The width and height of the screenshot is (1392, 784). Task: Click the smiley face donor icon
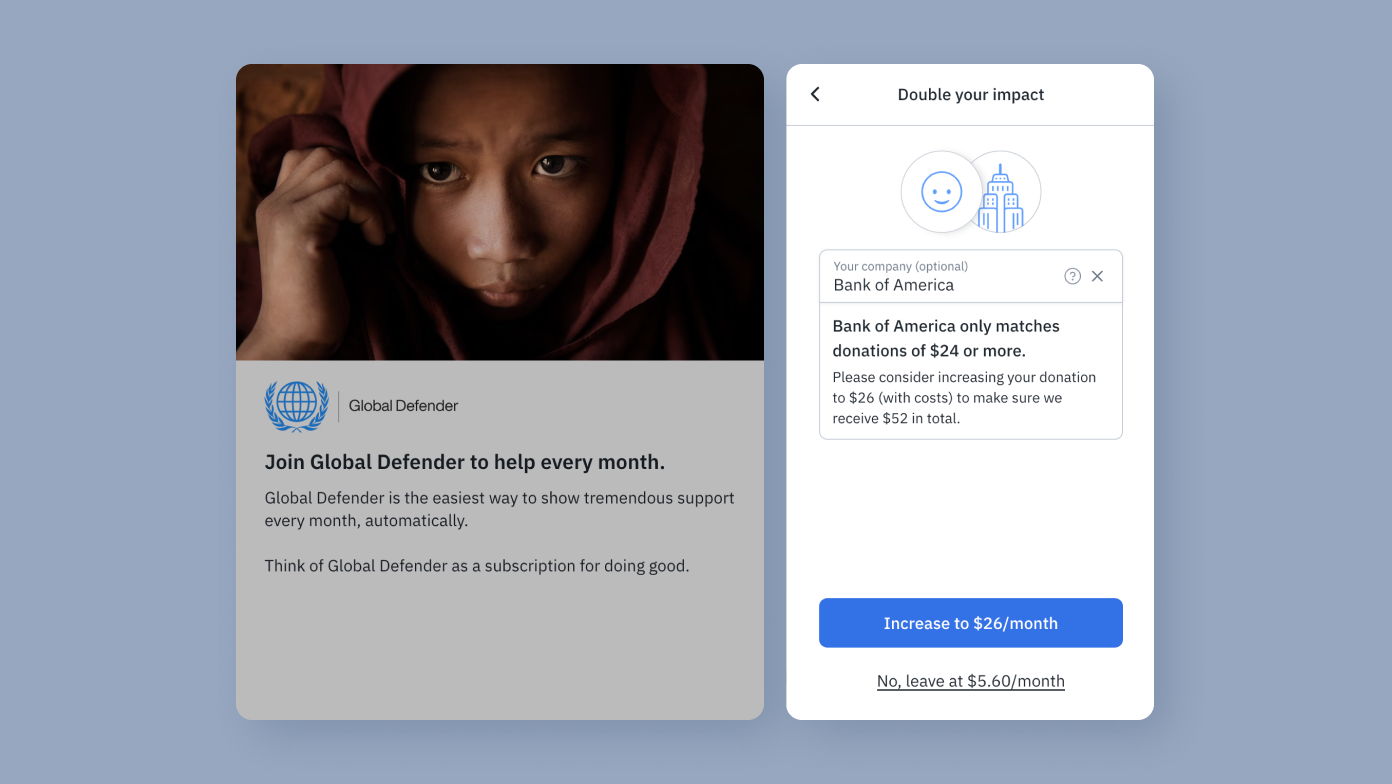pyautogui.click(x=941, y=191)
